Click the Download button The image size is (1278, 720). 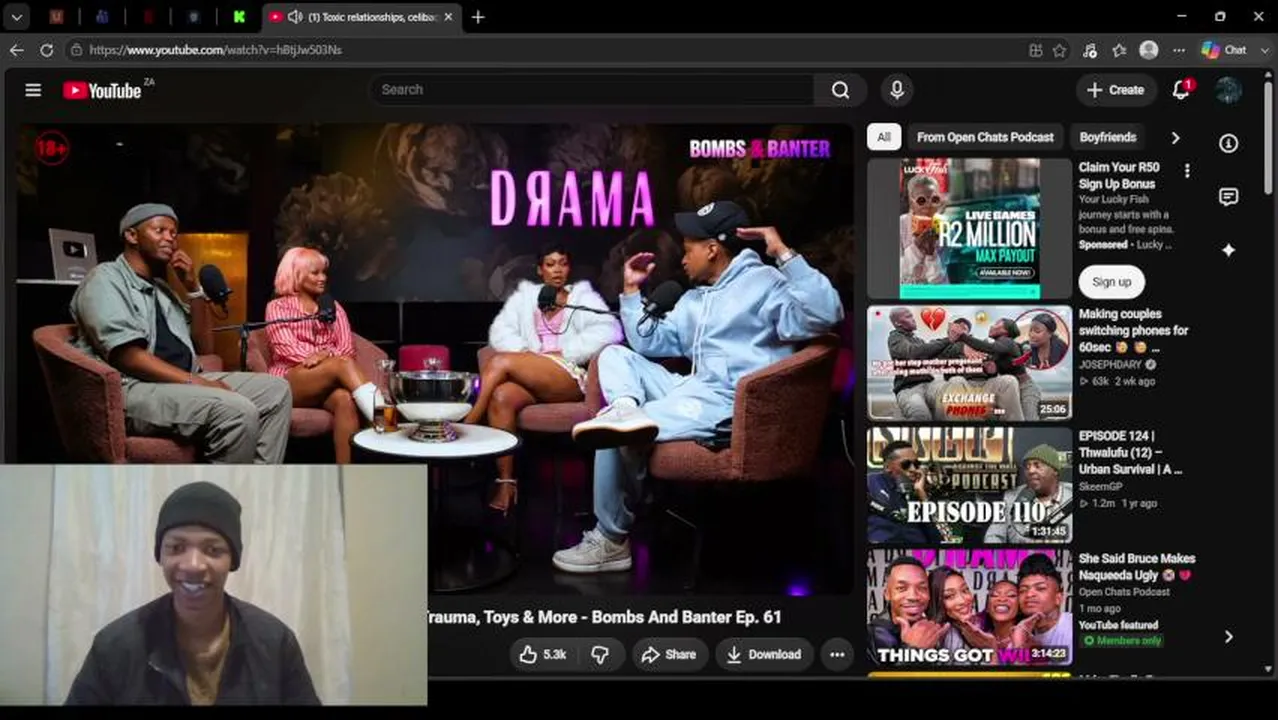point(764,654)
